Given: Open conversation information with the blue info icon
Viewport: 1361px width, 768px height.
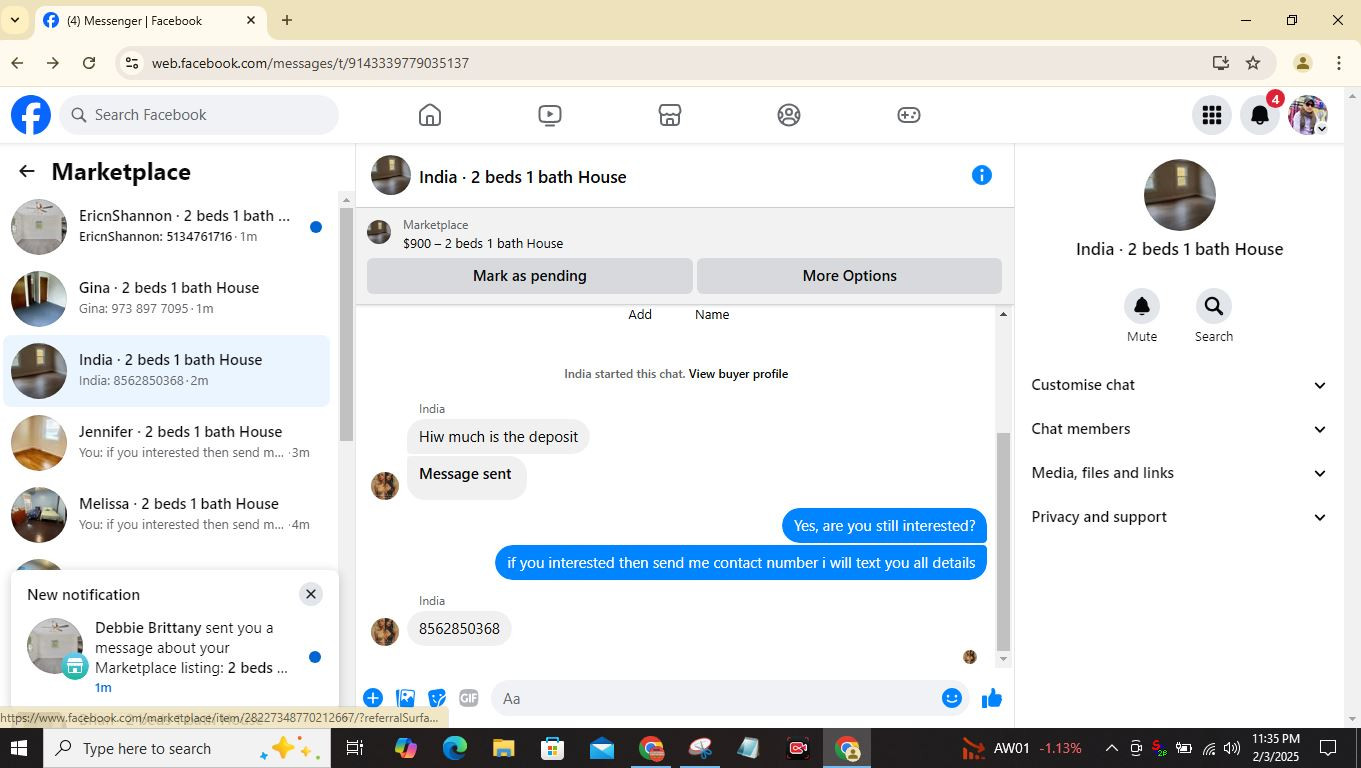Looking at the screenshot, I should (x=982, y=175).
